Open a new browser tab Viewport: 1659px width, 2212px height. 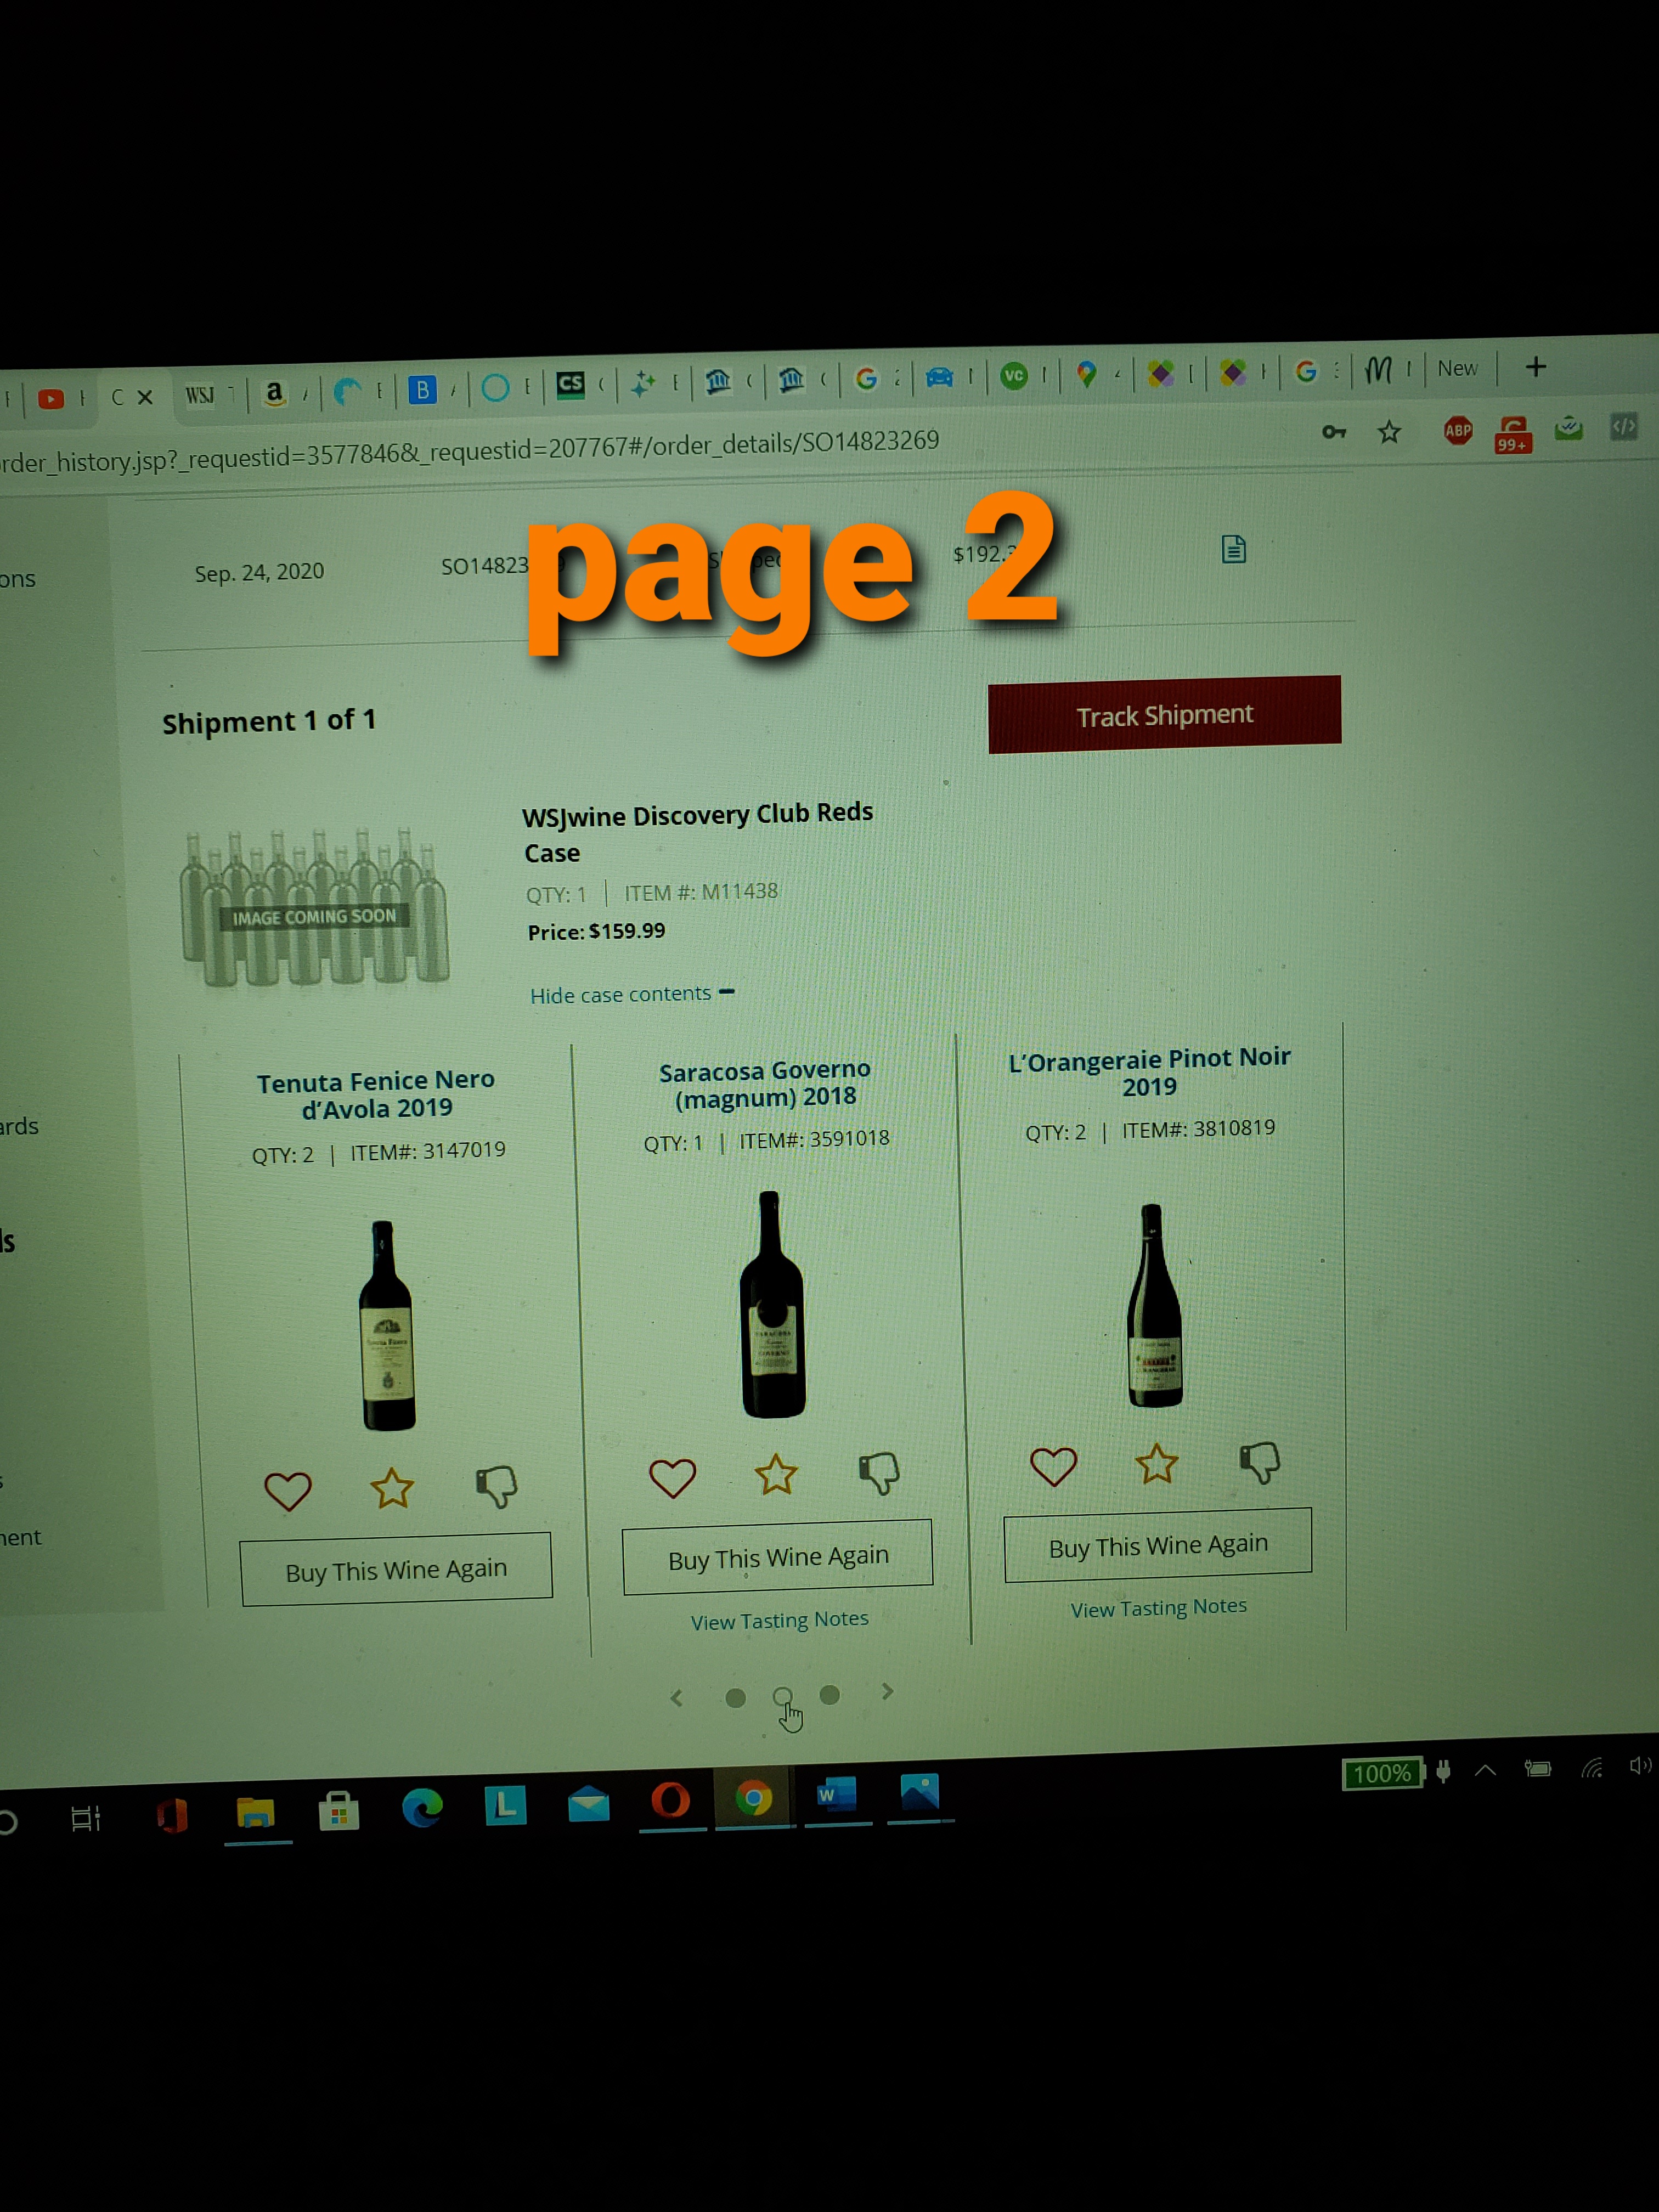[1536, 367]
